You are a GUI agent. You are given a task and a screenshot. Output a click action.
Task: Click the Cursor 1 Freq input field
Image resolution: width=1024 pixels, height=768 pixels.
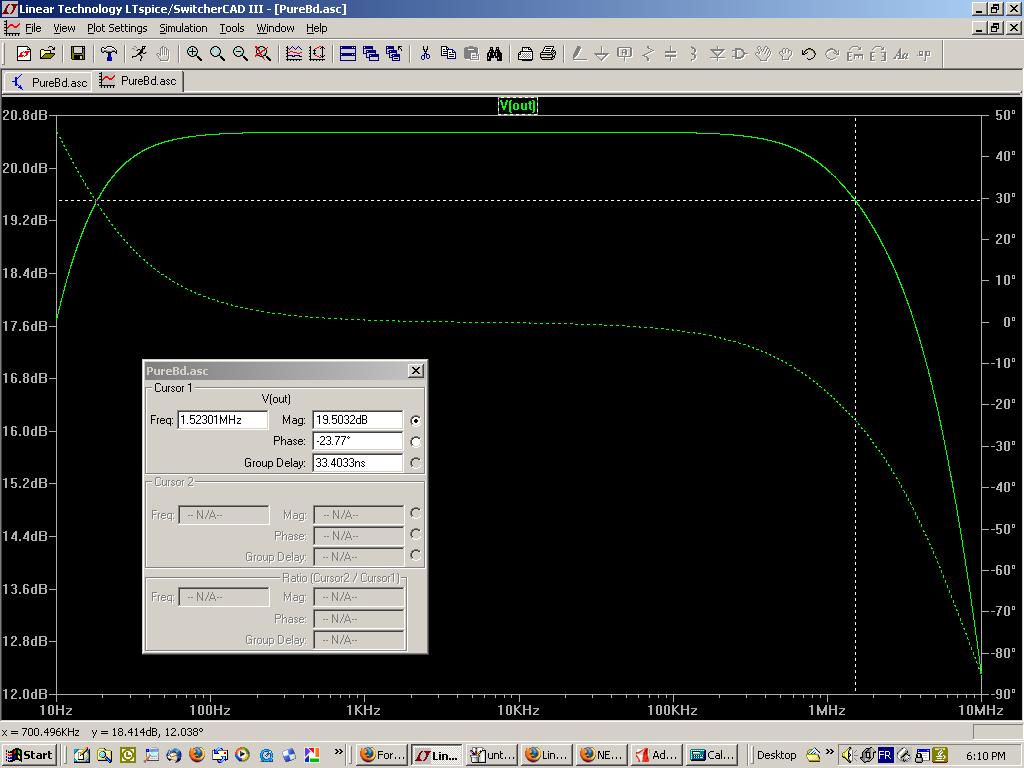coord(222,420)
